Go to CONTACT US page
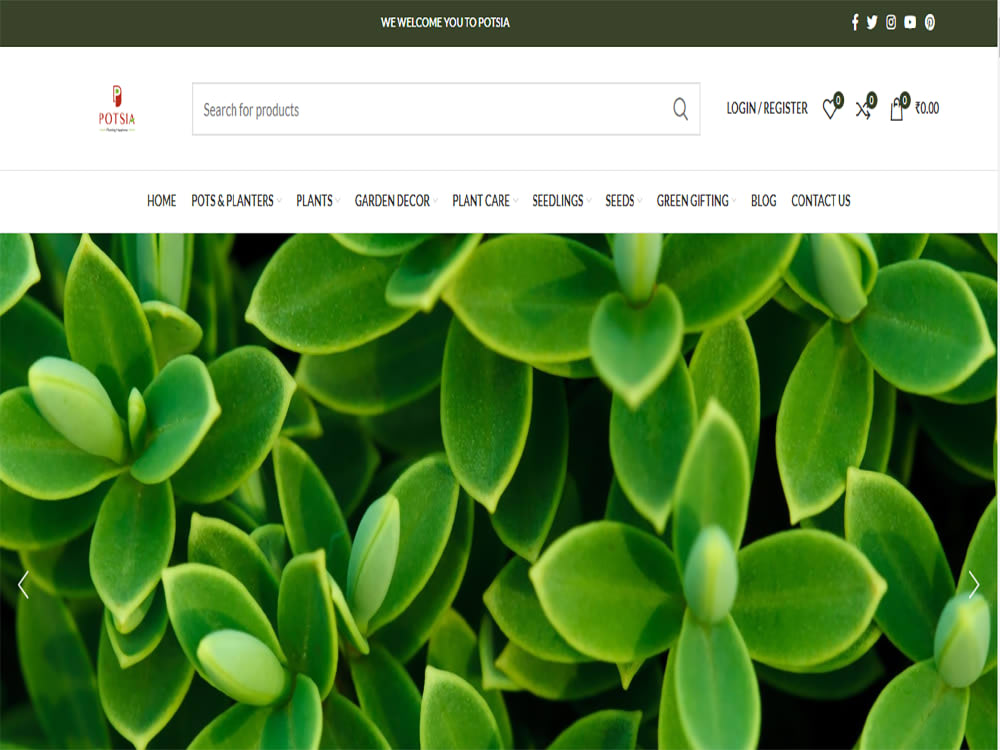1000x750 pixels. pos(820,200)
